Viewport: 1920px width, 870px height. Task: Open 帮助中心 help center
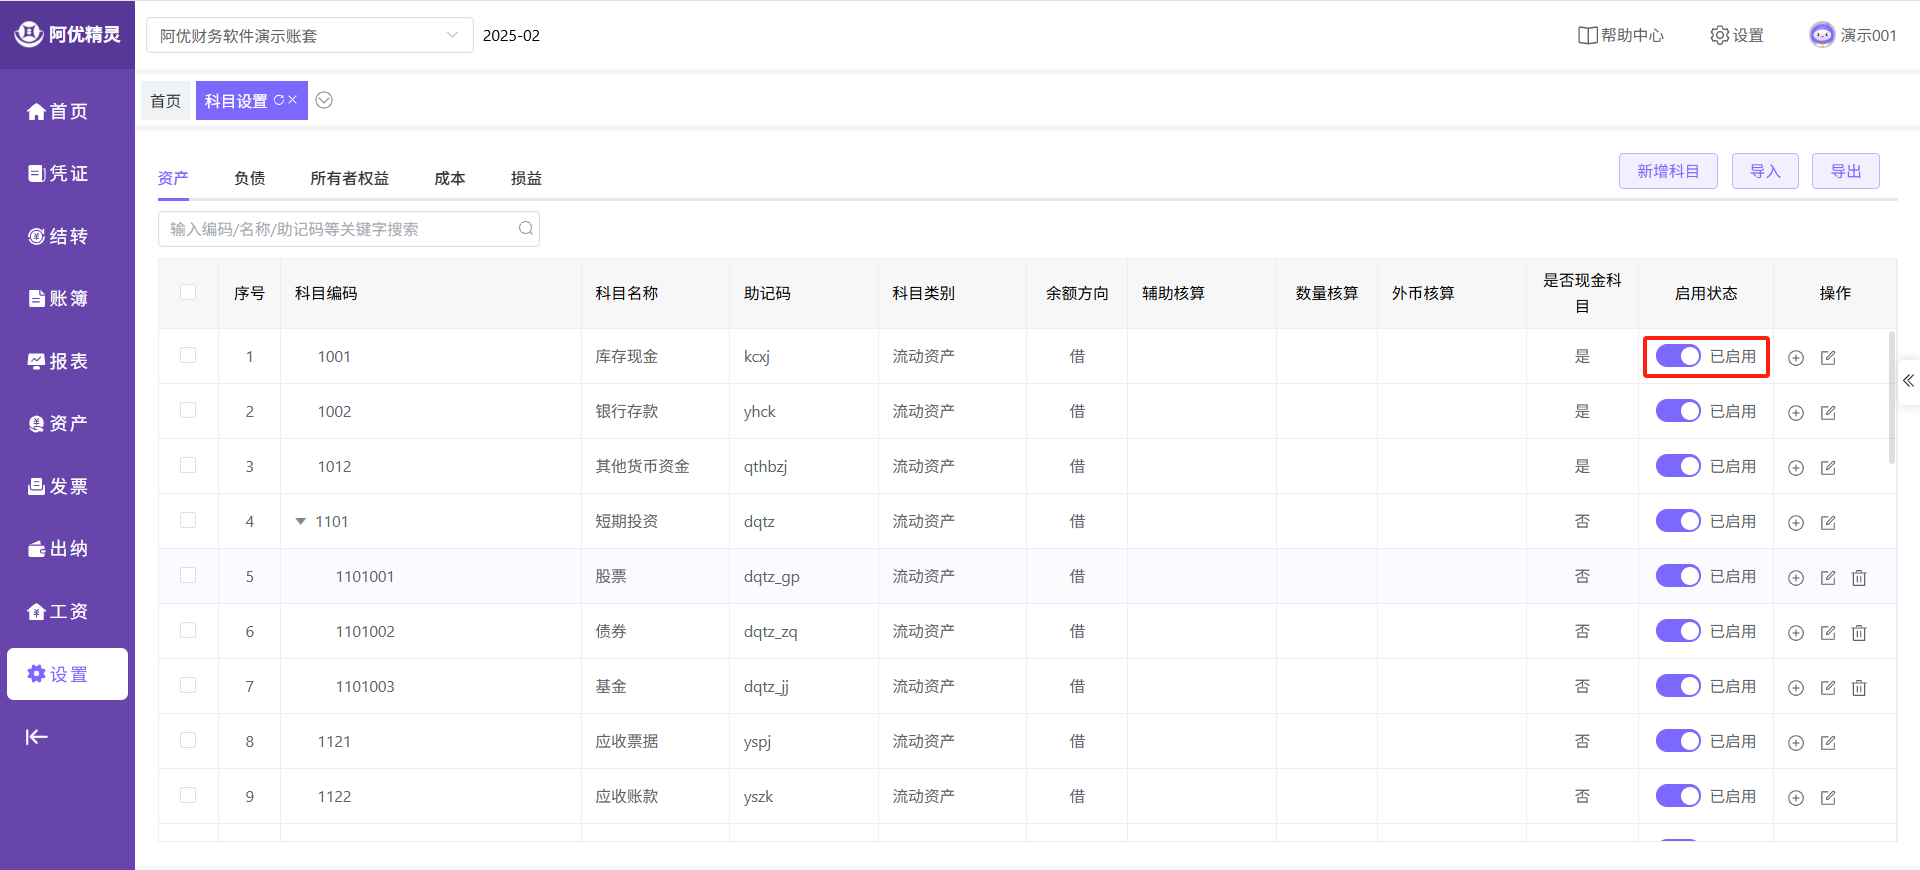[x=1621, y=35]
